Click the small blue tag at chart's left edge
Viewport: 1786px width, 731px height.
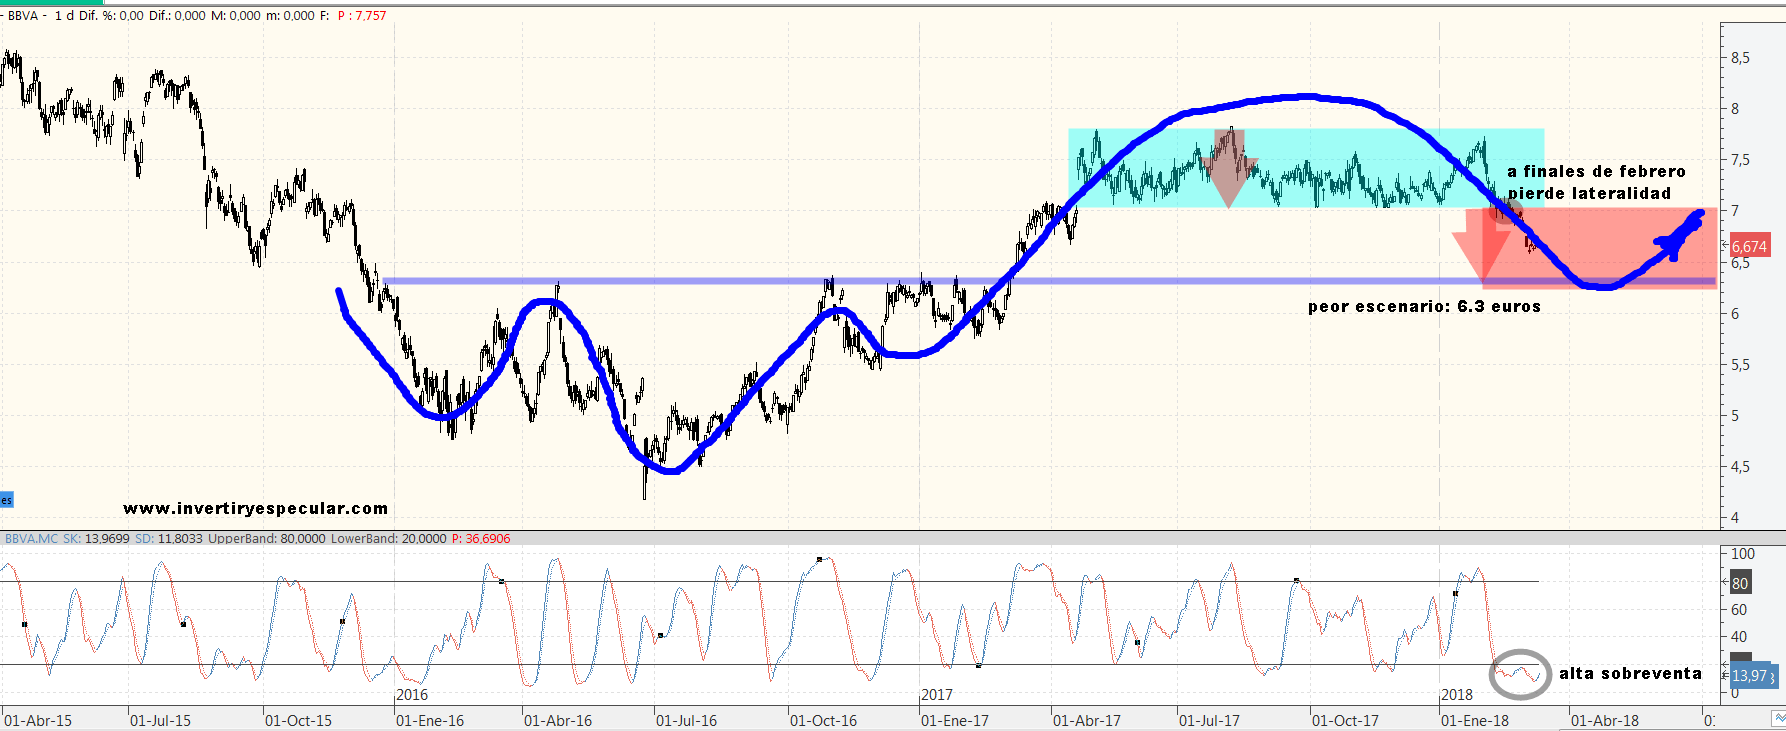[x=6, y=500]
